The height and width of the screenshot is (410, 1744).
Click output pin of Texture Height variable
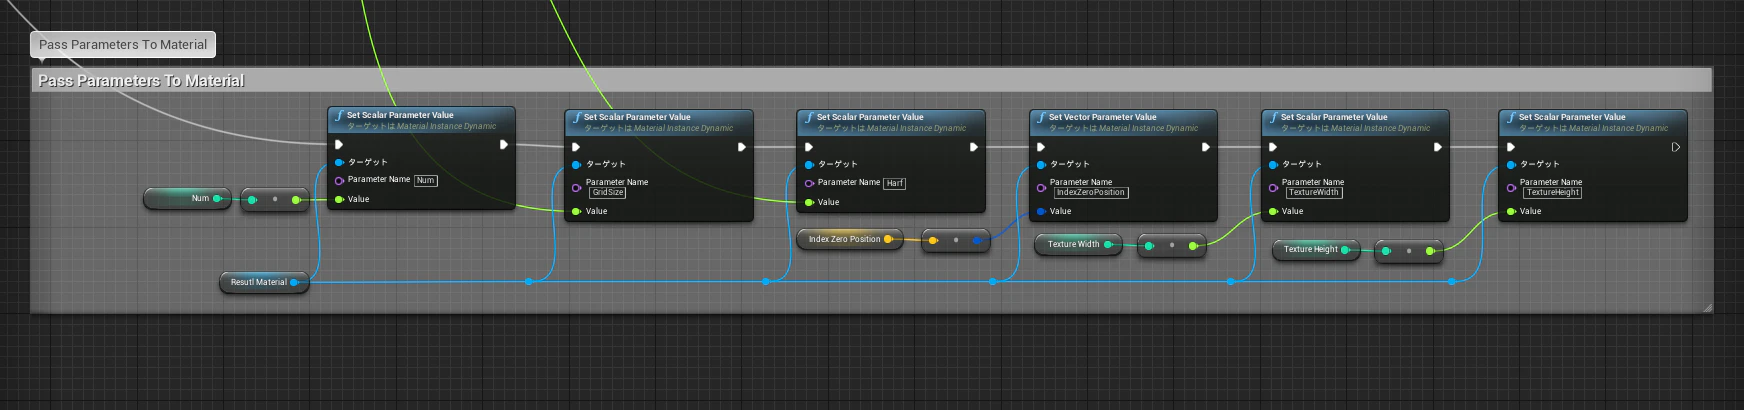(1345, 249)
